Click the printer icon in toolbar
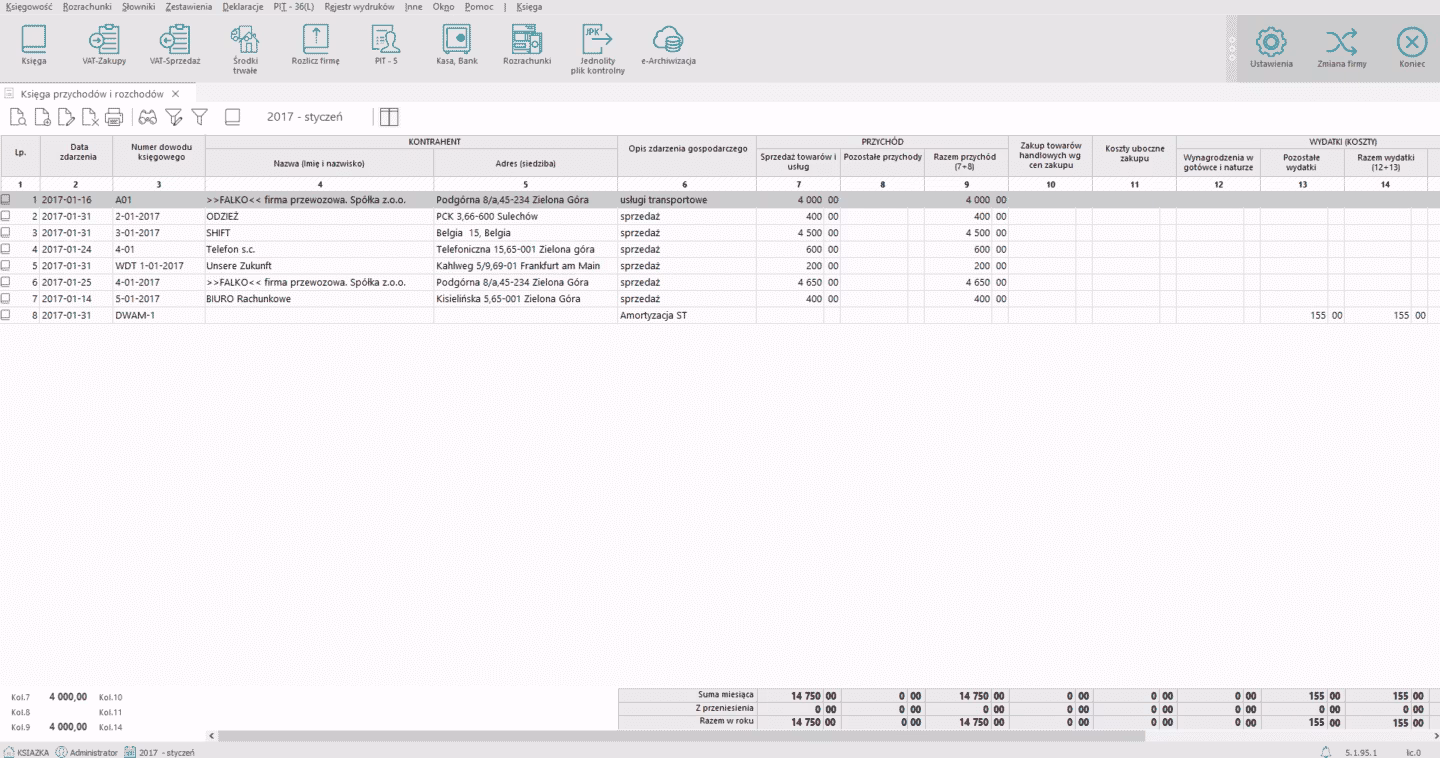This screenshot has width=1440, height=758. tap(114, 117)
